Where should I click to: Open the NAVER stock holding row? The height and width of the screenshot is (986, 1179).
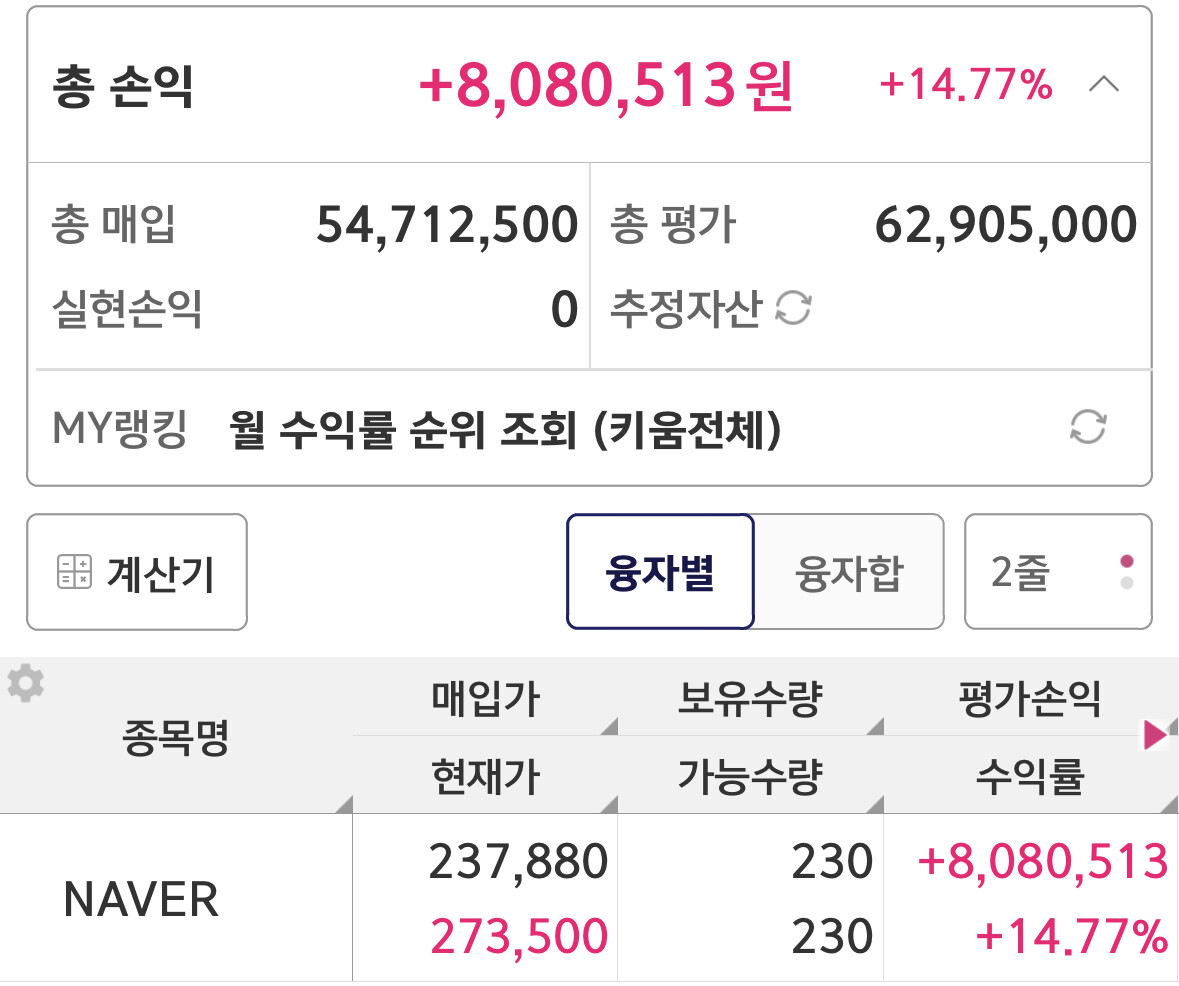[x=590, y=898]
